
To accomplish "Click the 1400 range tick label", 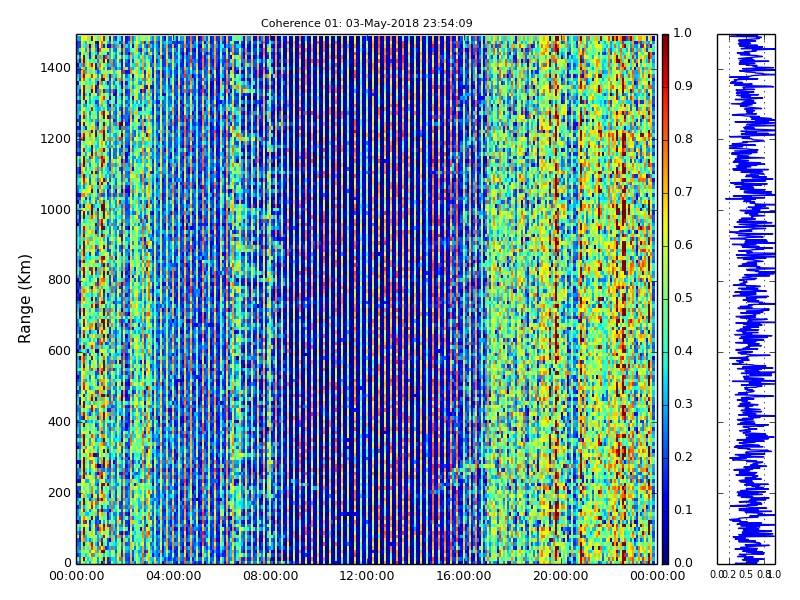I will [x=56, y=68].
